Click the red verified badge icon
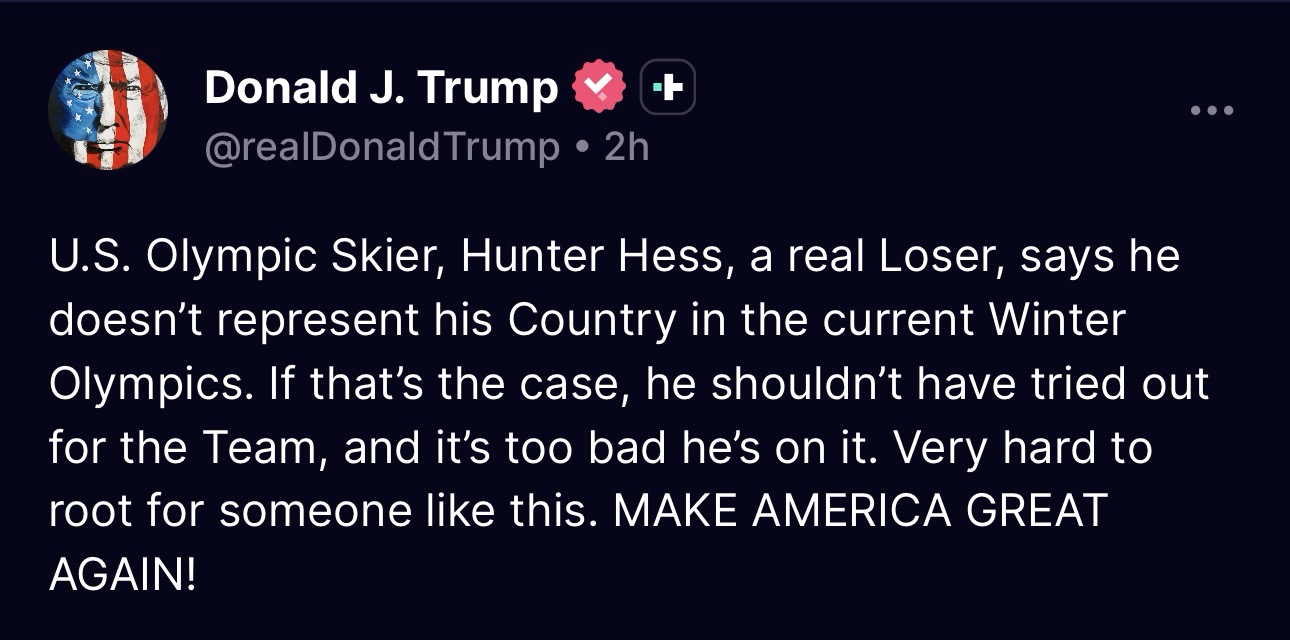 point(598,90)
